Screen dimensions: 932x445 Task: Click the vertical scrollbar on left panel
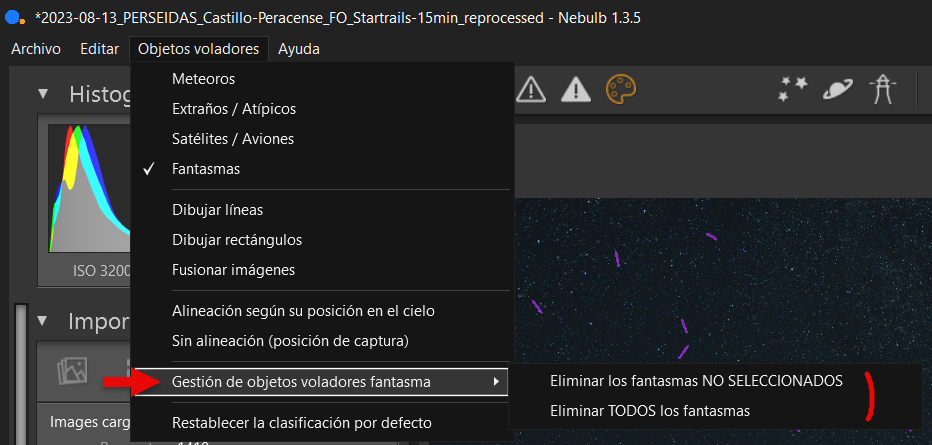[x=21, y=374]
